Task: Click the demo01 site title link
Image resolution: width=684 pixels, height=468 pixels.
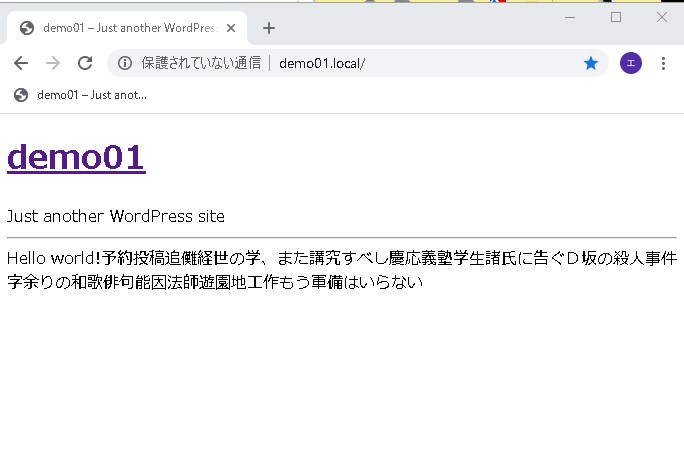Action: pyautogui.click(x=76, y=157)
